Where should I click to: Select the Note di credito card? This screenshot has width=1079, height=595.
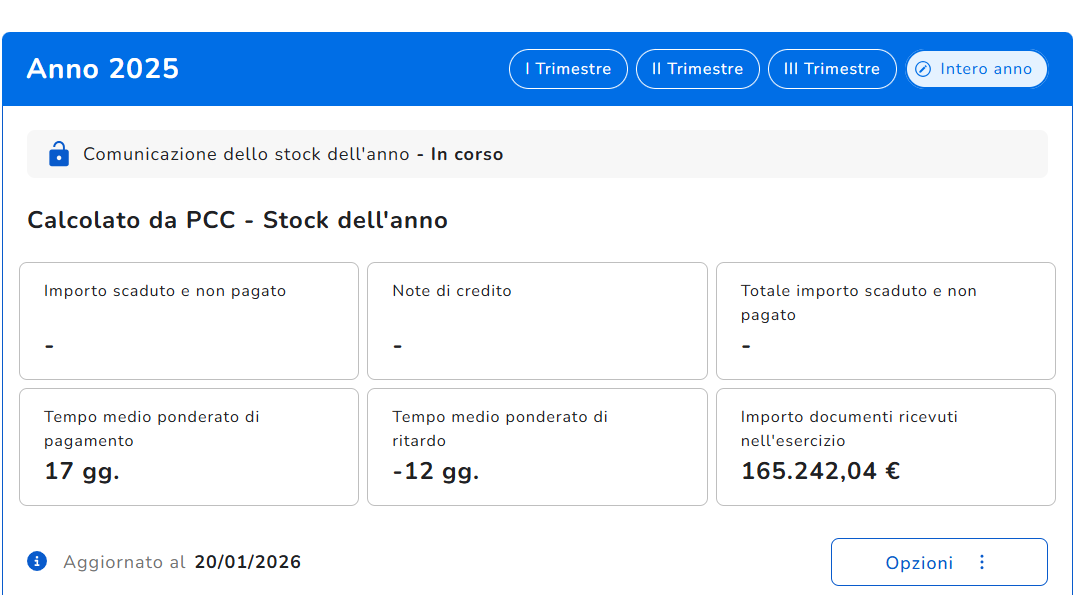537,321
